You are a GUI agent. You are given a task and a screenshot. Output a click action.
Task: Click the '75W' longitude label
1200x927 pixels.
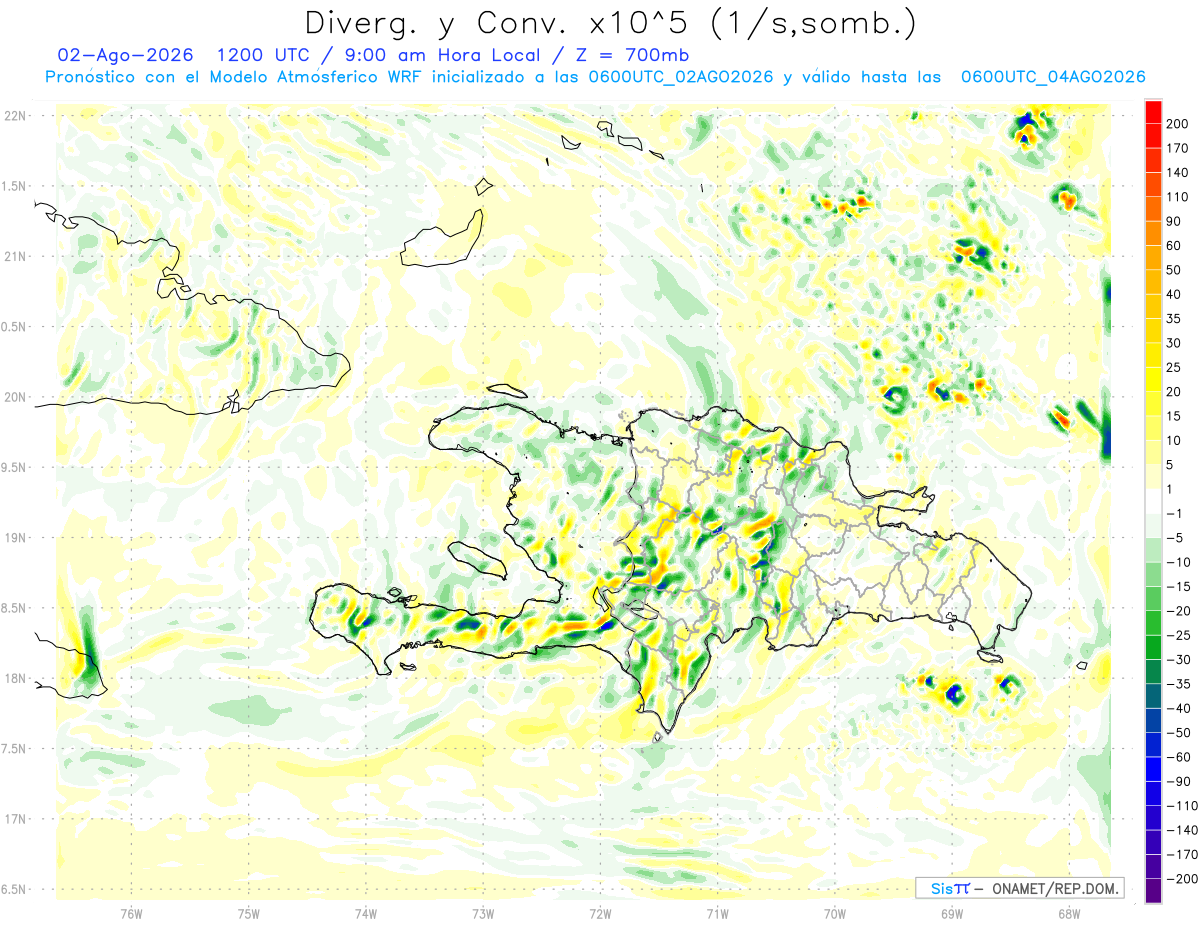coord(249,913)
